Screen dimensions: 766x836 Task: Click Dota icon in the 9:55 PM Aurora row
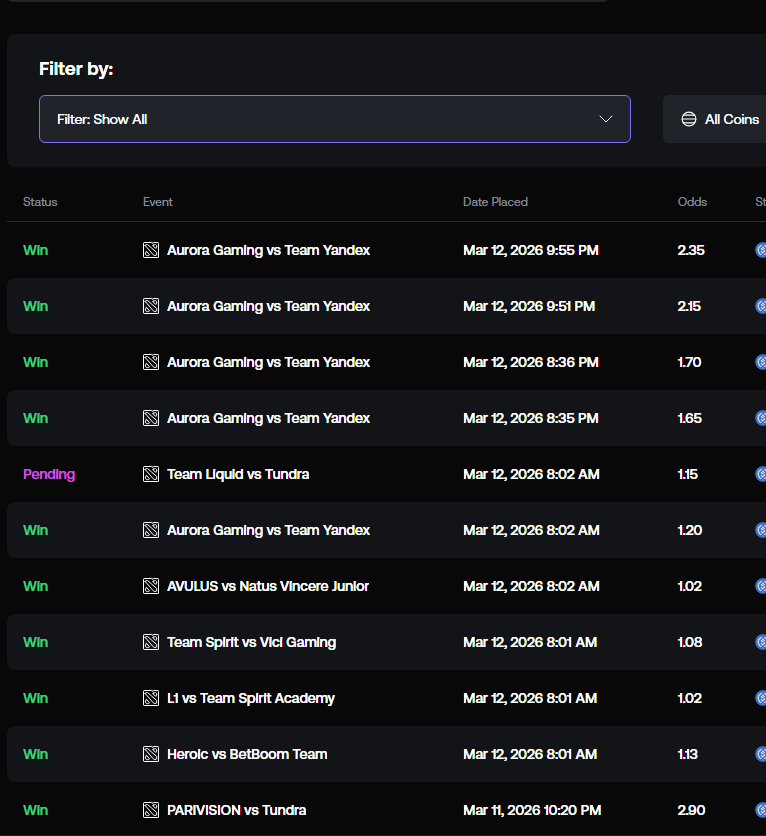[151, 250]
